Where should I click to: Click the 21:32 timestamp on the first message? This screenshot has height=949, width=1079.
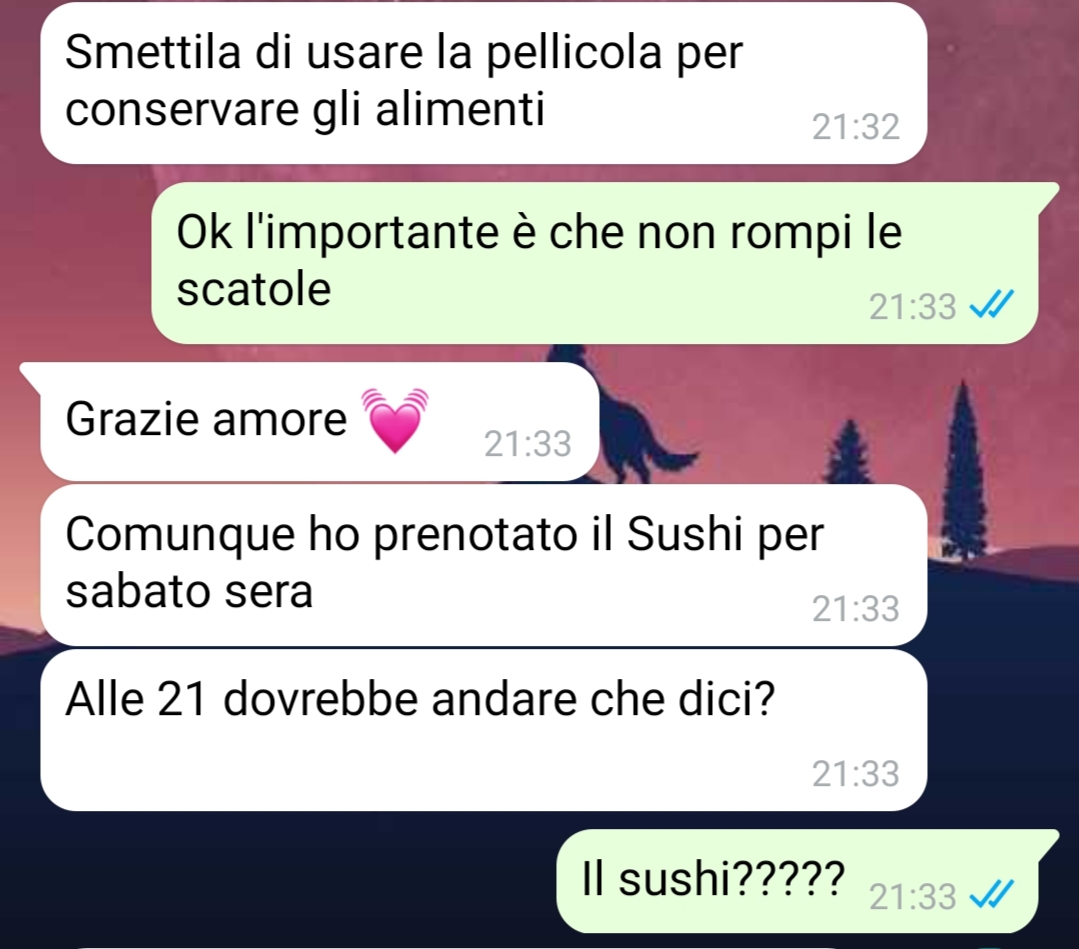click(x=855, y=127)
